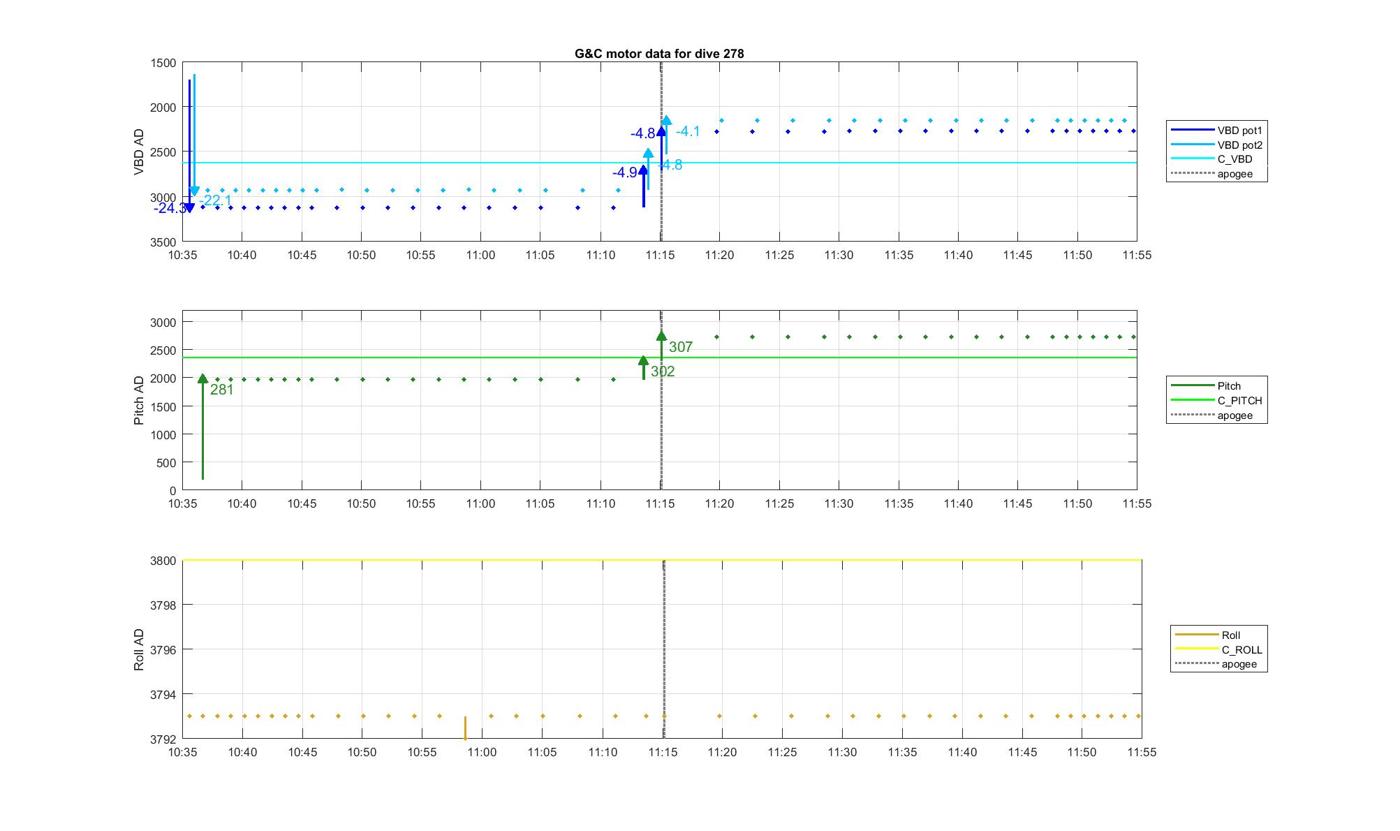Click the '-22.1' annotation in VBD plot
The height and width of the screenshot is (831, 1400).
pyautogui.click(x=216, y=201)
